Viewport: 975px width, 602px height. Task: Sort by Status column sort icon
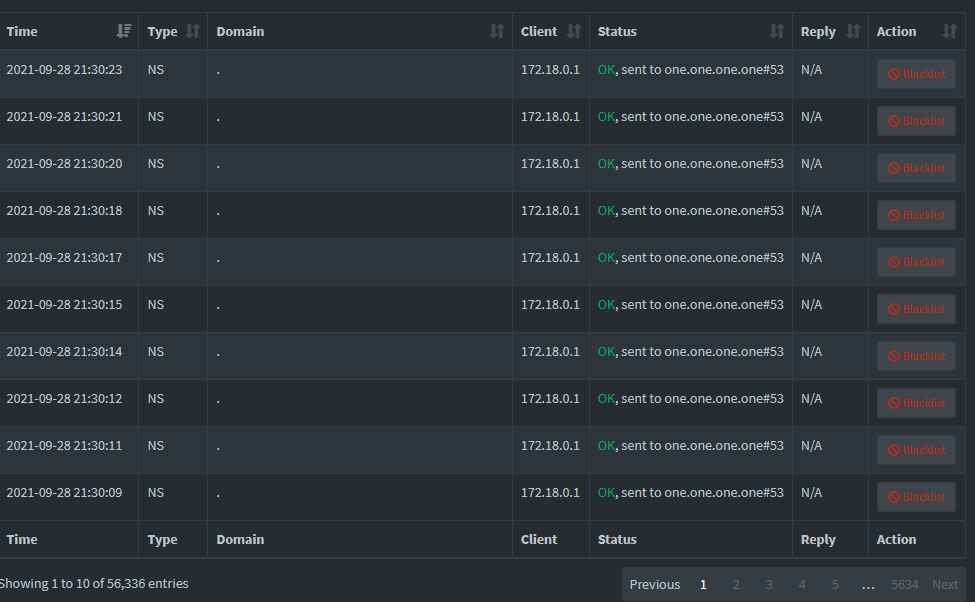777,31
